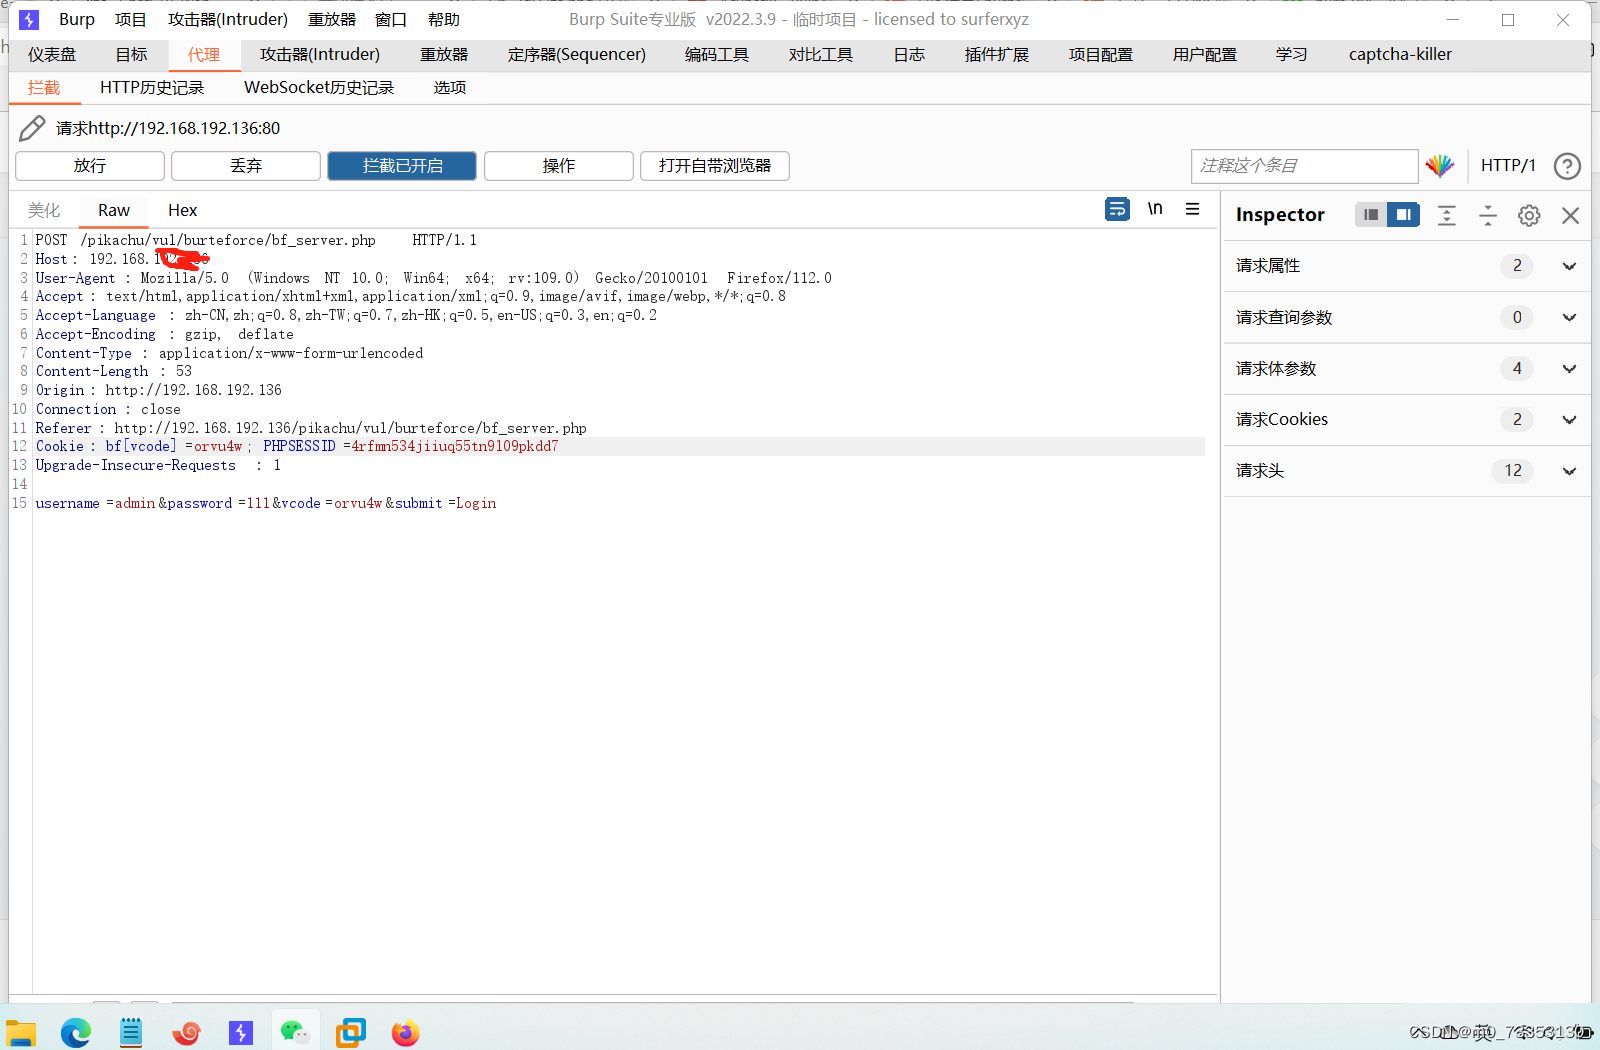Open Microsoft Edge from taskbar
Image resolution: width=1600 pixels, height=1050 pixels.
click(76, 1032)
